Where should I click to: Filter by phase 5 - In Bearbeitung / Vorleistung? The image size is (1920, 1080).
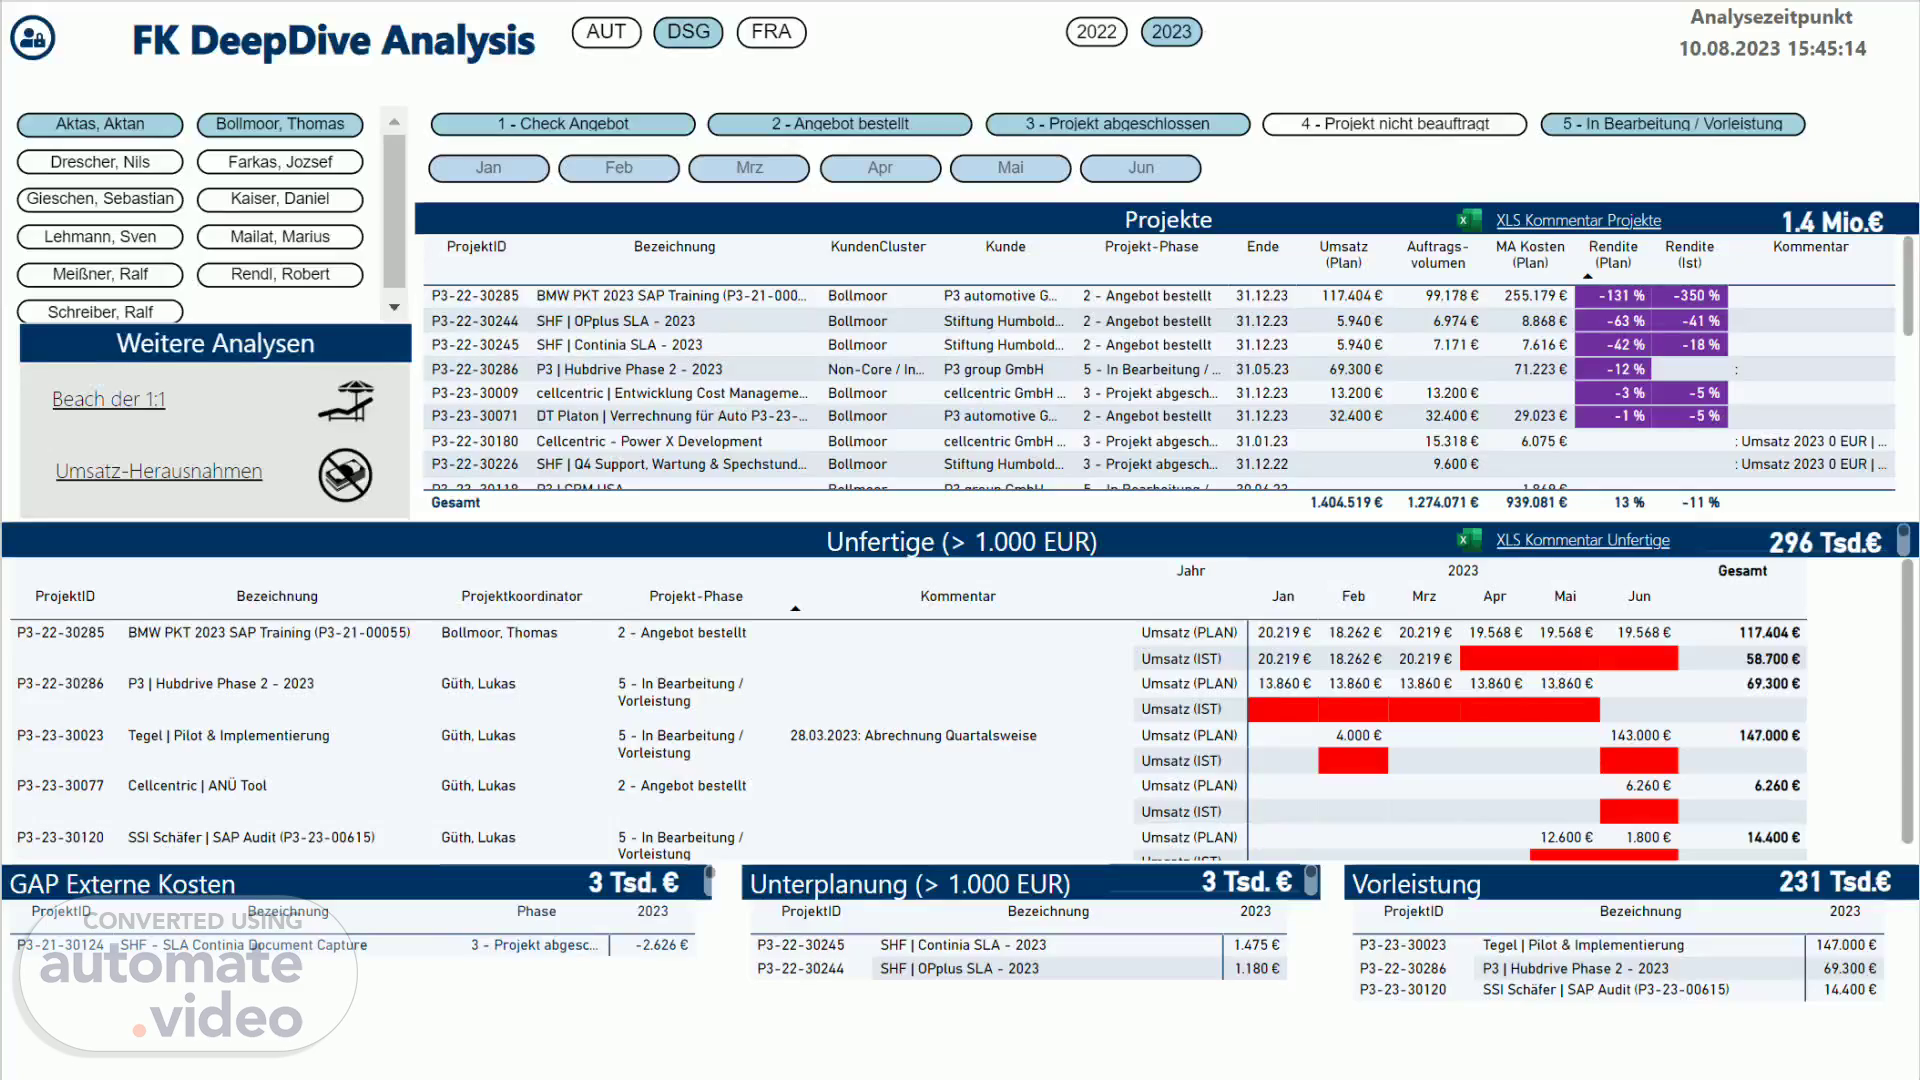1673,124
